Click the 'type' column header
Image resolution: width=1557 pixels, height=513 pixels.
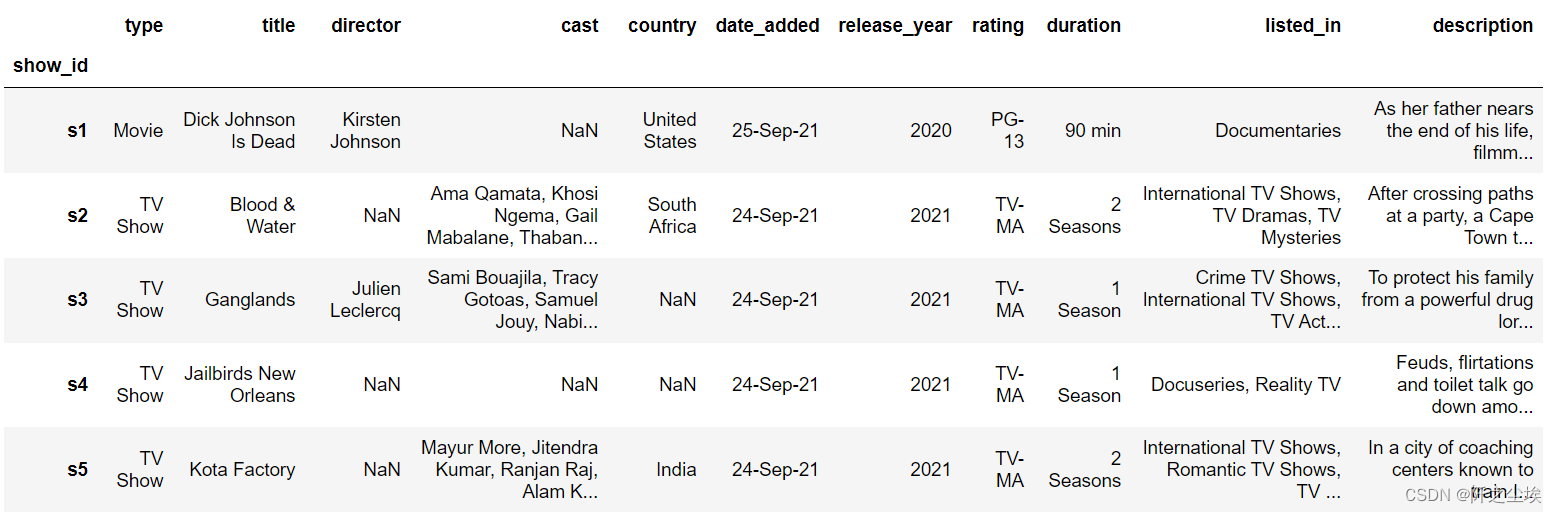pos(144,26)
